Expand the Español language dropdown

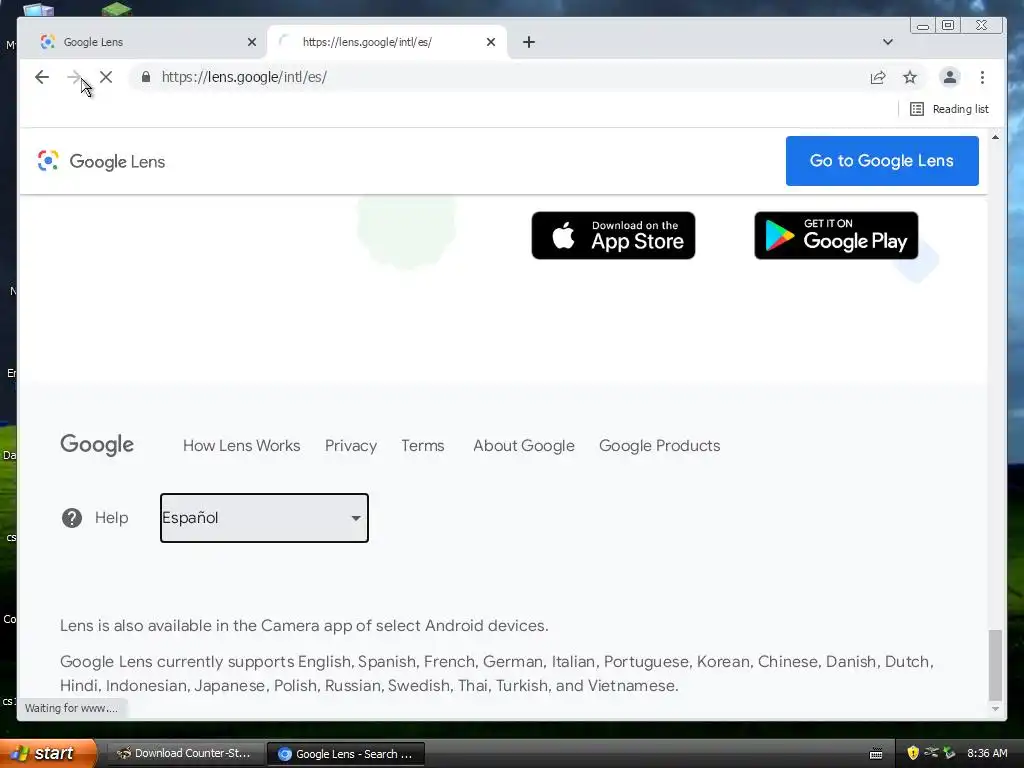pyautogui.click(x=264, y=518)
